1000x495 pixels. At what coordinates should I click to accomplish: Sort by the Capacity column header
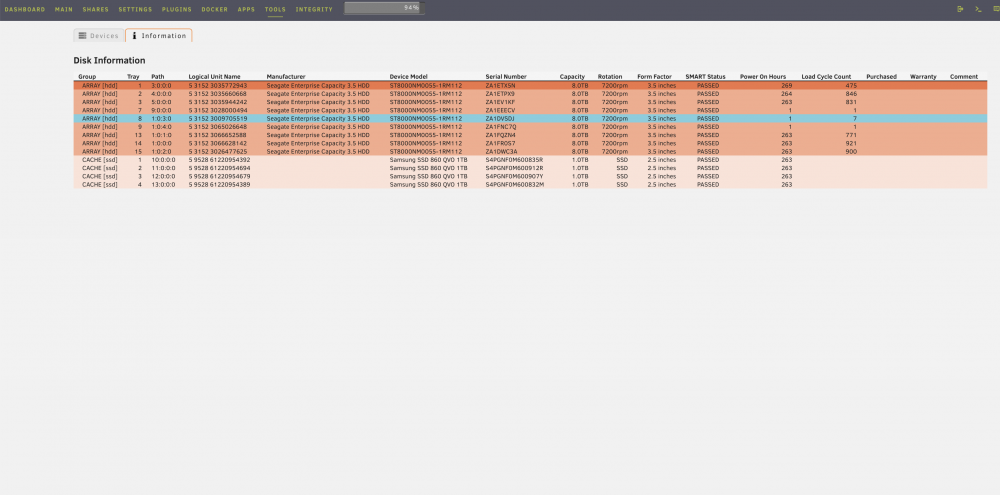573,77
